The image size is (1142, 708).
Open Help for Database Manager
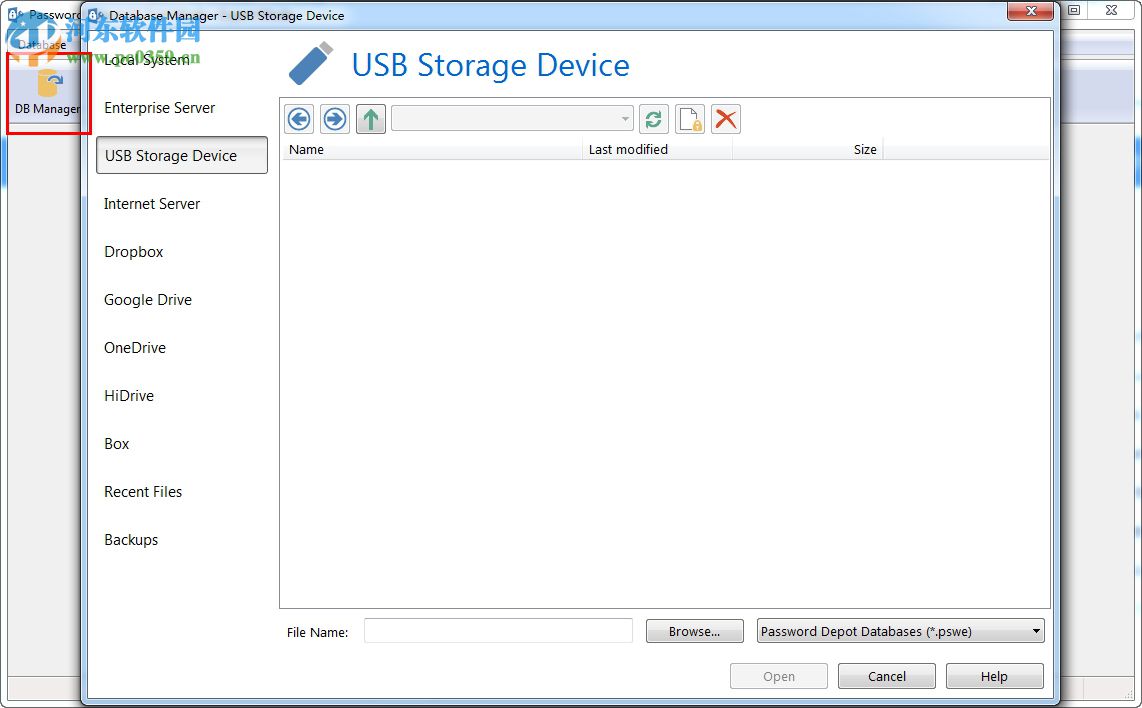coord(994,677)
